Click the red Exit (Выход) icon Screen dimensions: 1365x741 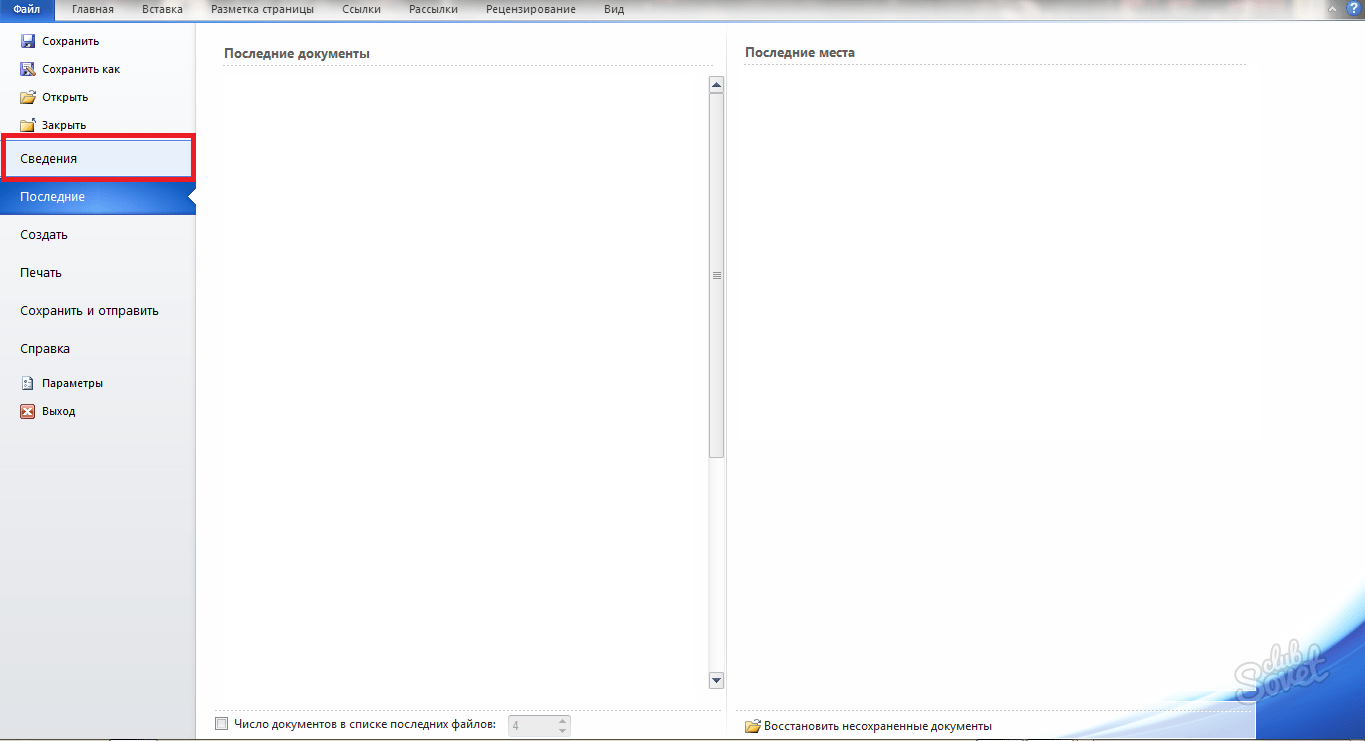(x=28, y=411)
